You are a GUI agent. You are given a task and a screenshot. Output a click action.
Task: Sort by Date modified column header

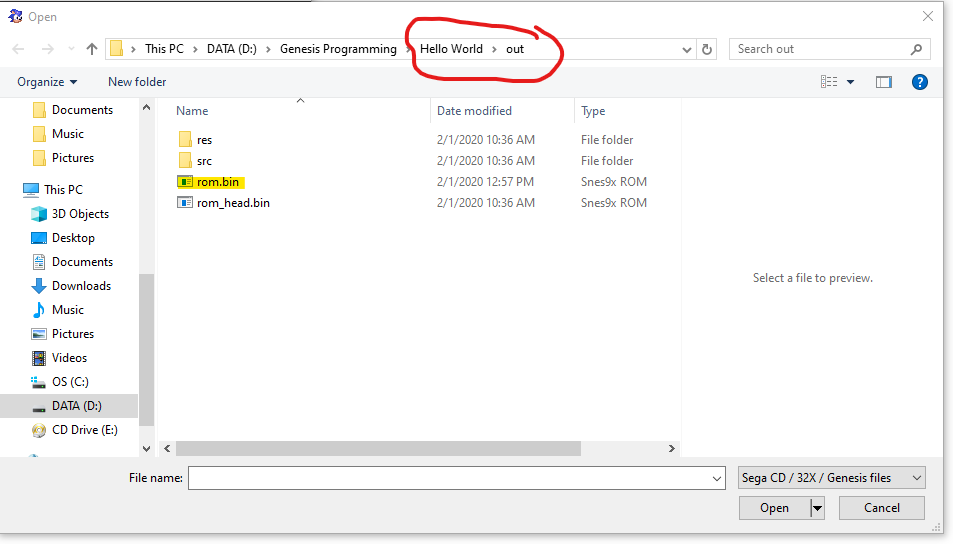[x=474, y=111]
